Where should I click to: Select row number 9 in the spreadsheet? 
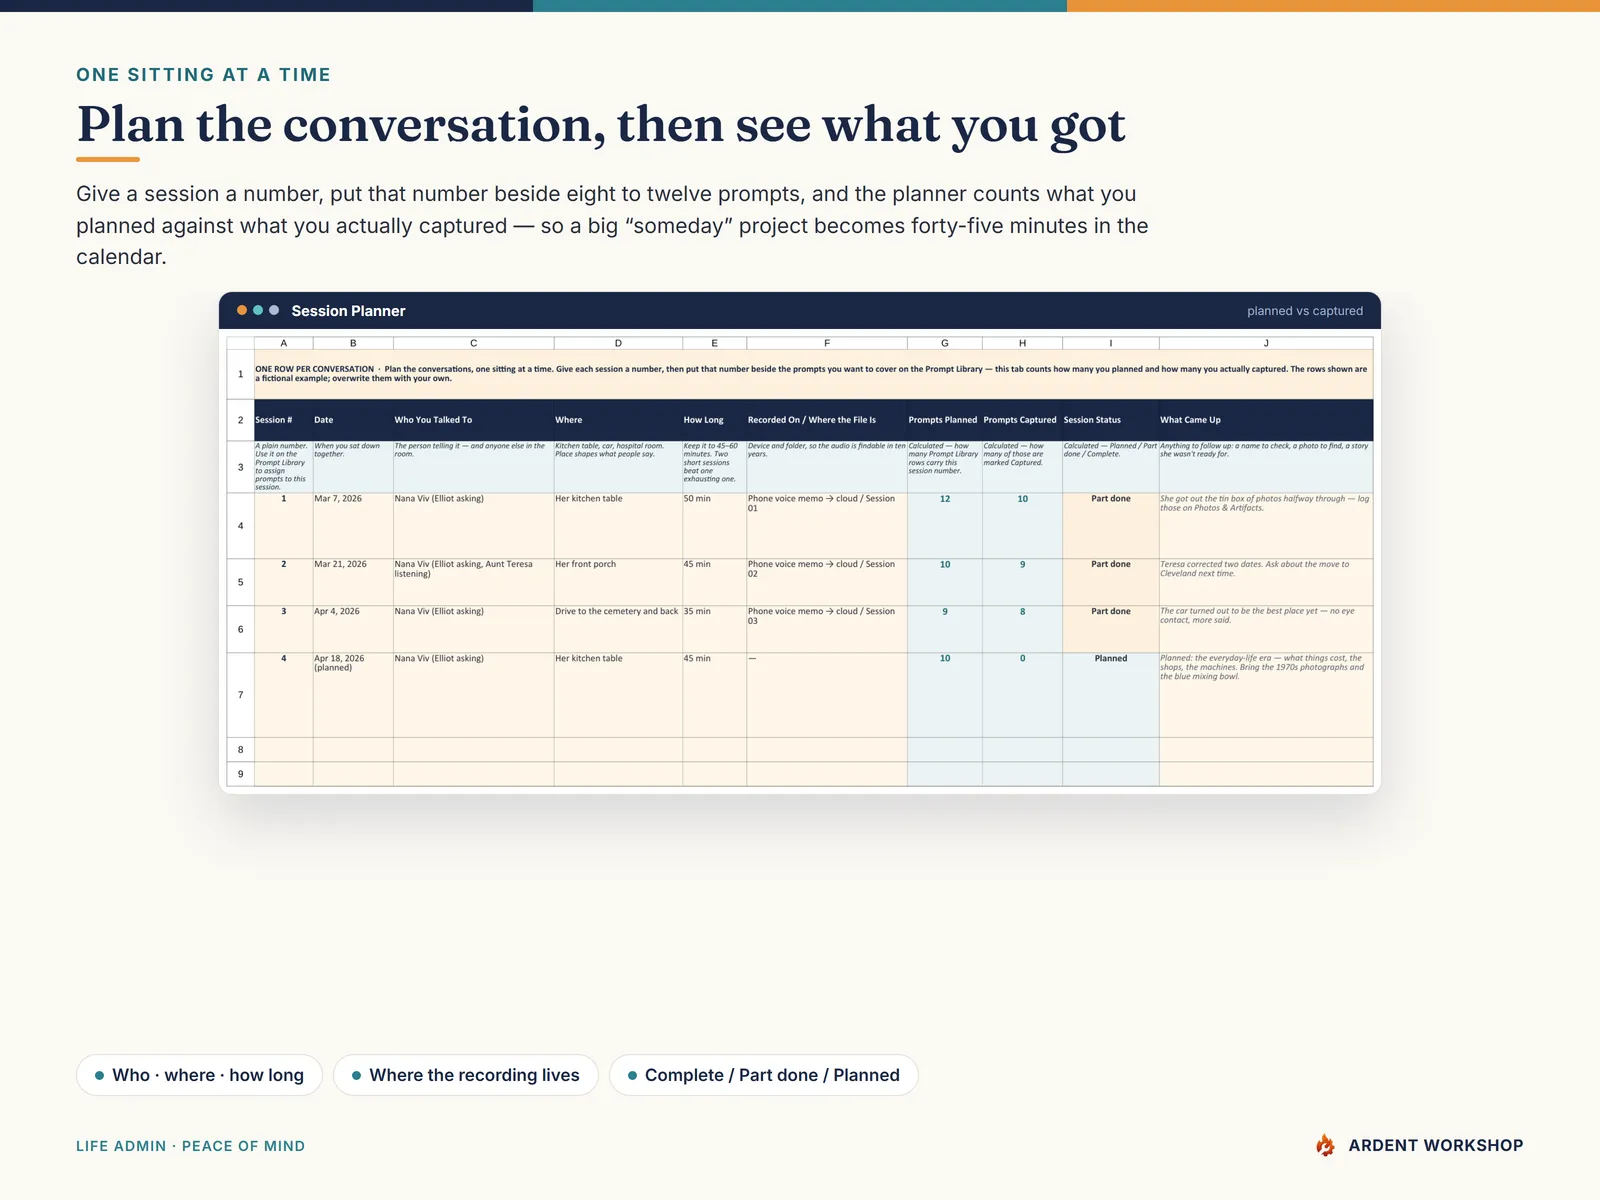pyautogui.click(x=241, y=774)
